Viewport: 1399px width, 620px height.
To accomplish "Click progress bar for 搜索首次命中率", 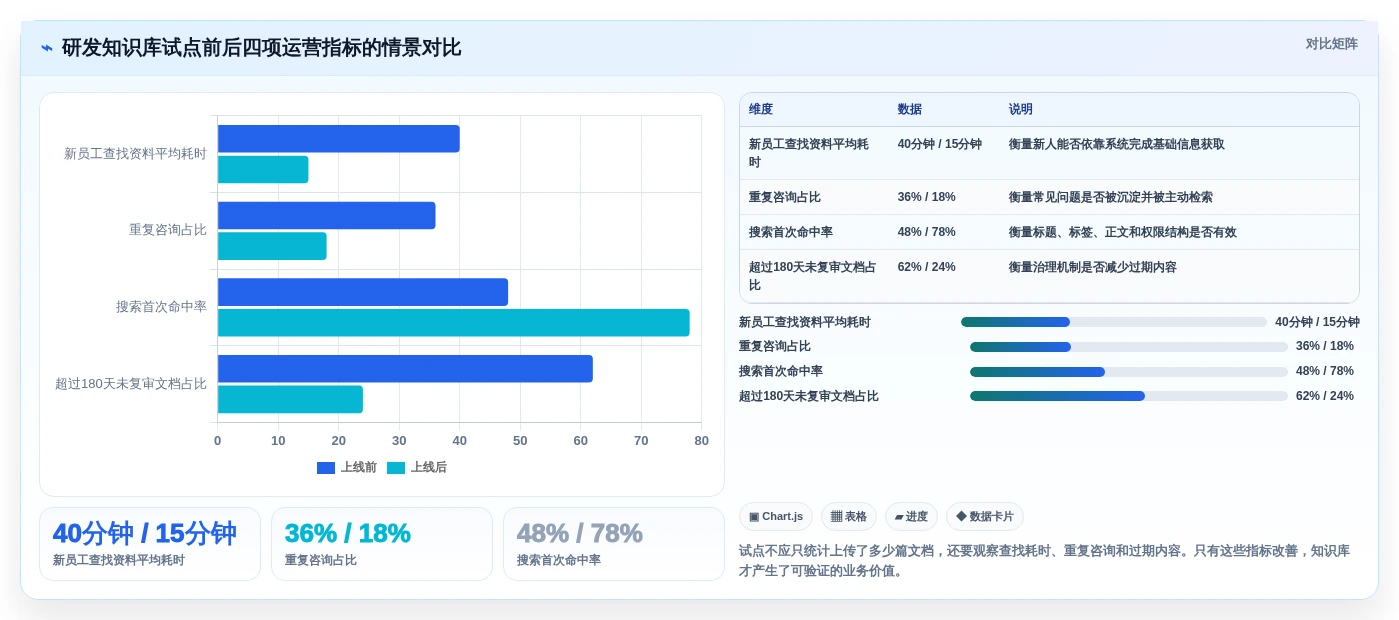I will (x=1129, y=372).
